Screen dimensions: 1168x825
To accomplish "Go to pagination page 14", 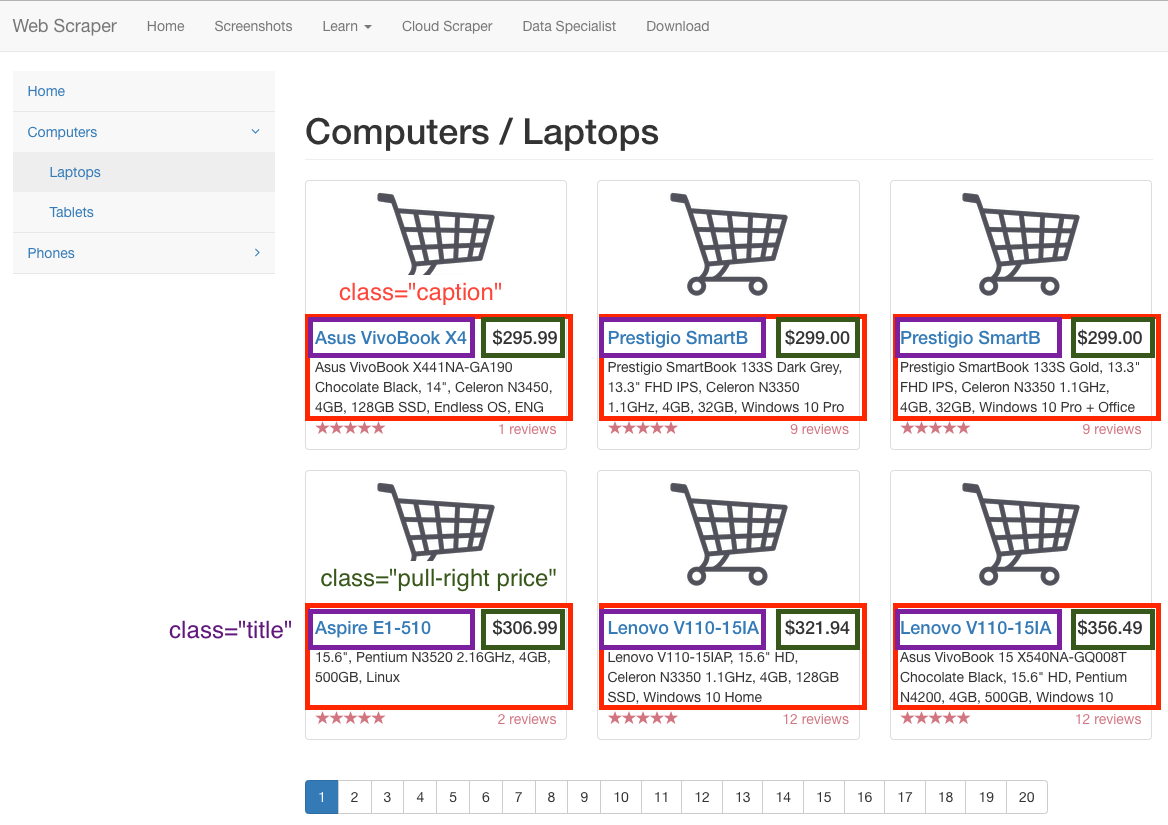I will coord(784,797).
